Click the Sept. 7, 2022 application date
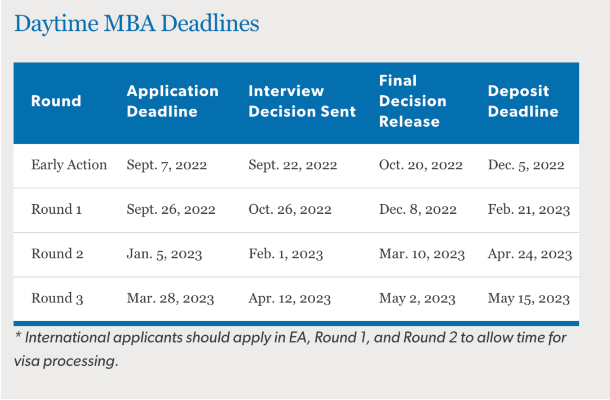This screenshot has height=400, width=610. click(167, 165)
